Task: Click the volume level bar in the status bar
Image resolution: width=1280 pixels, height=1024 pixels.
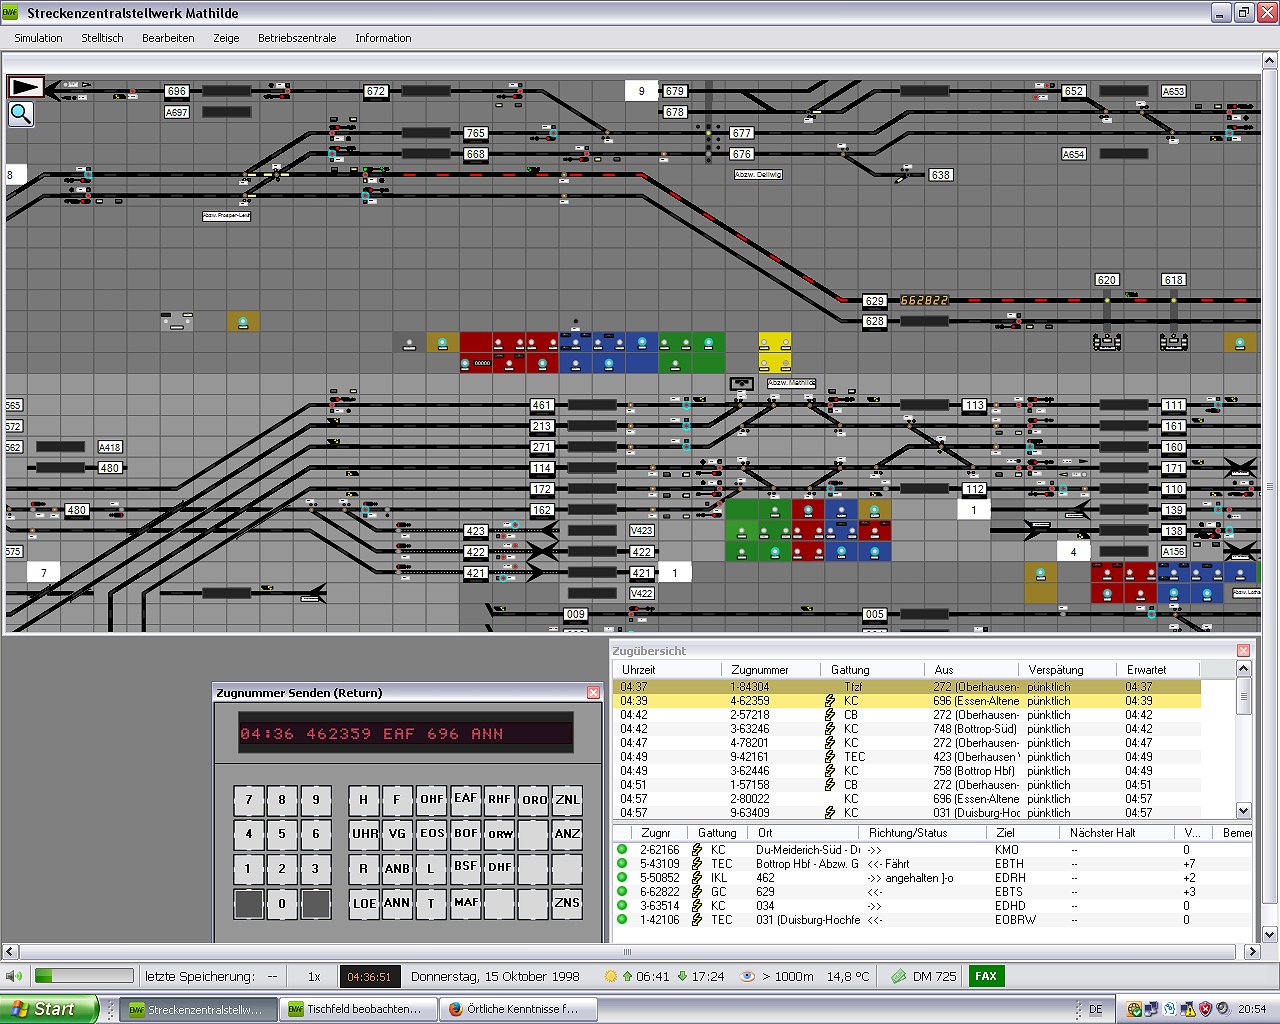Action: point(84,976)
